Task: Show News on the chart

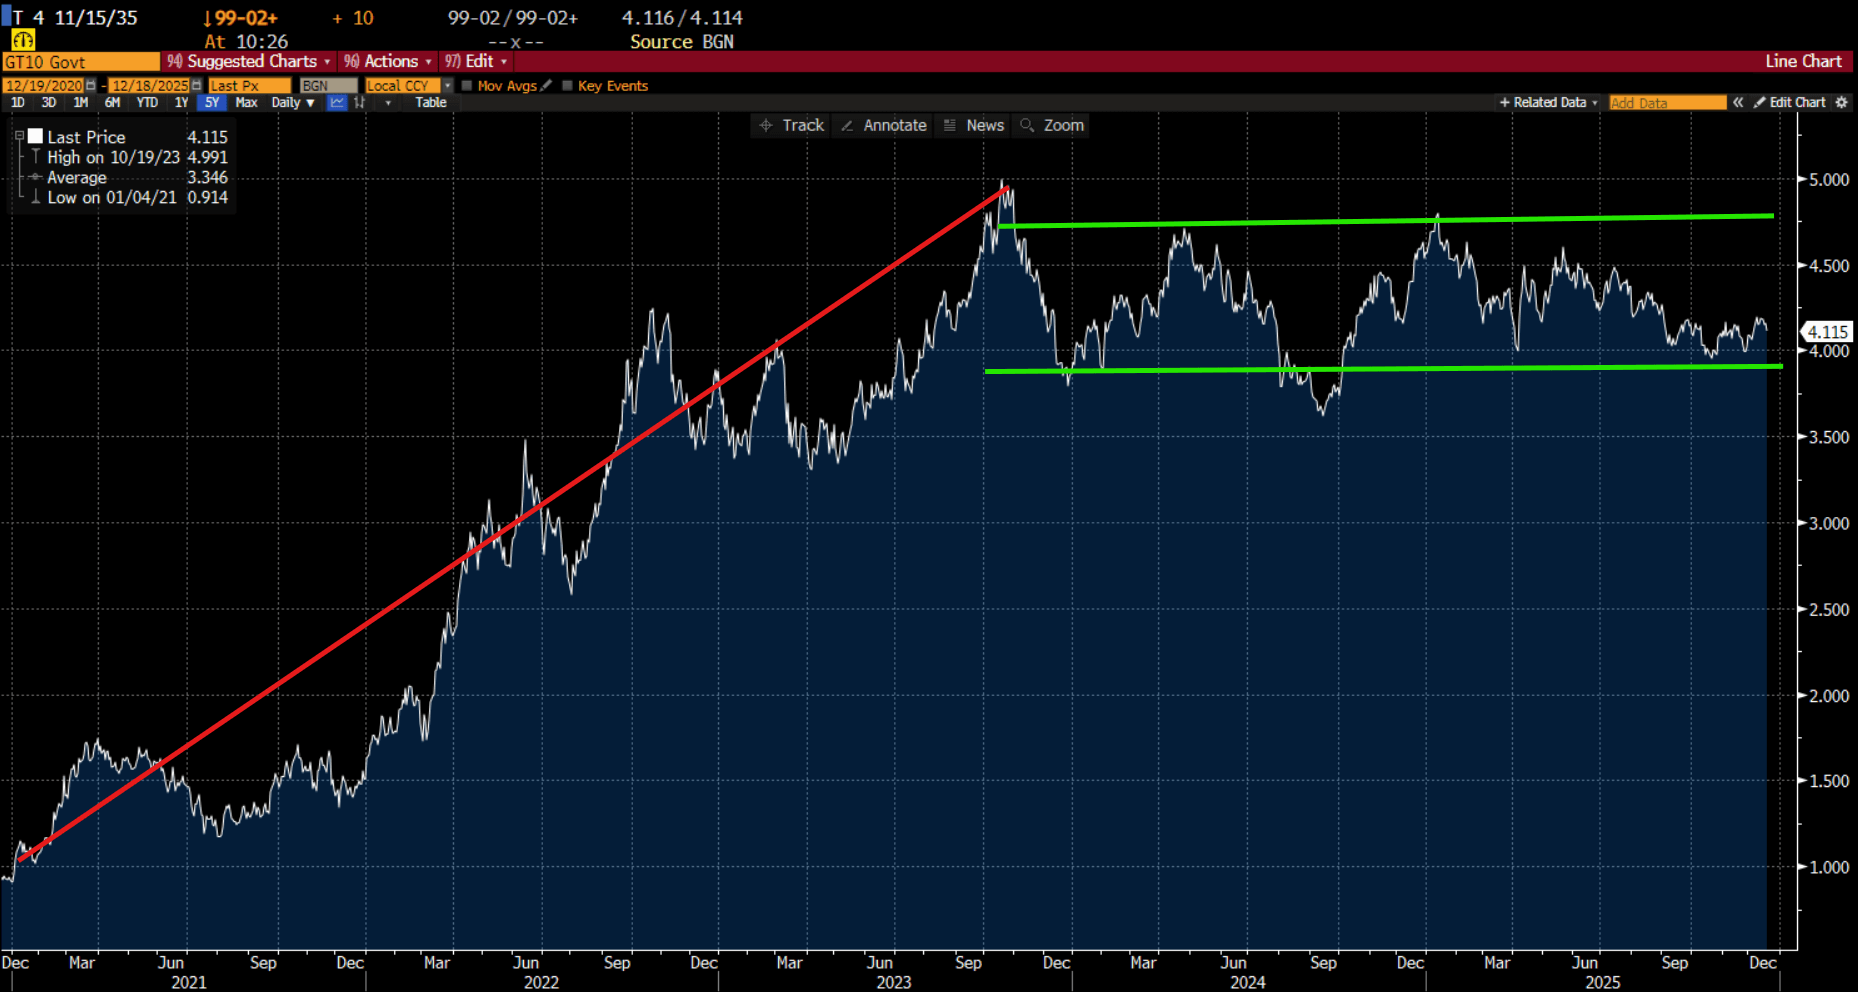Action: [974, 125]
